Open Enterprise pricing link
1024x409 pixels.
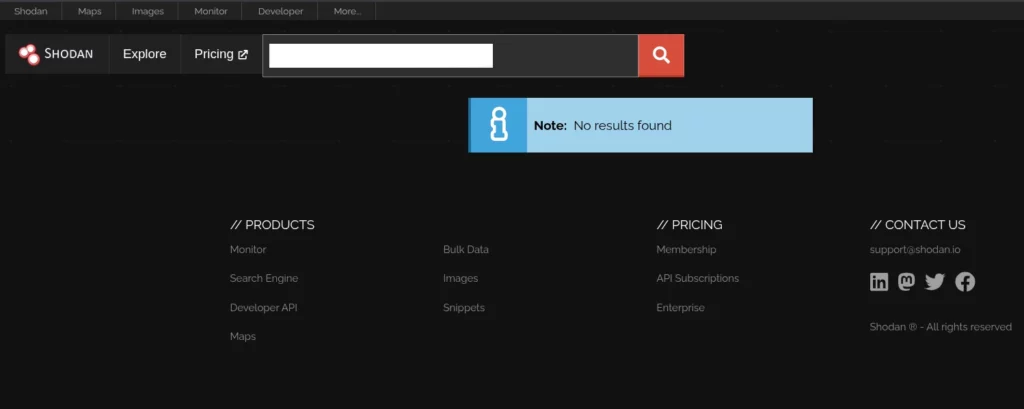(680, 308)
